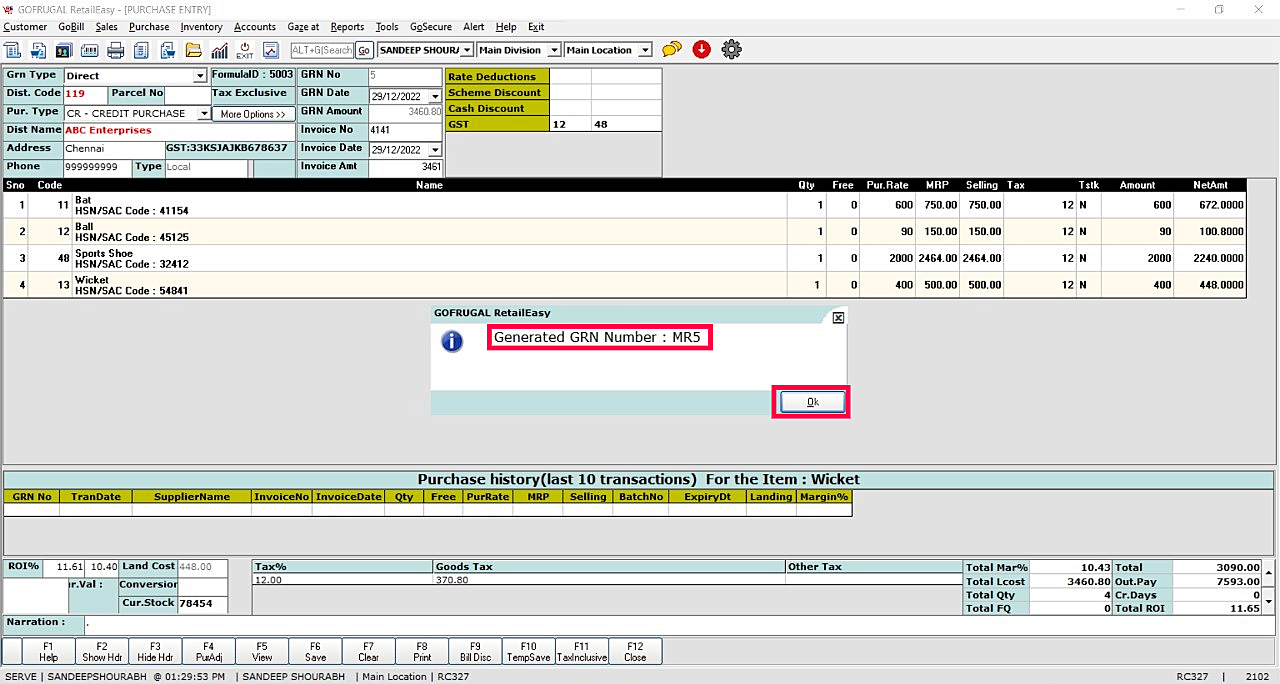Viewport: 1280px width, 684px height.
Task: Open the Pur. Type dropdown
Action: (x=204, y=114)
